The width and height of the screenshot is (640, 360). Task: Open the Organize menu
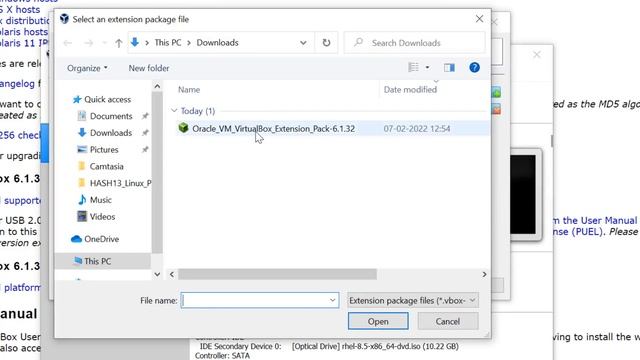pyautogui.click(x=87, y=68)
